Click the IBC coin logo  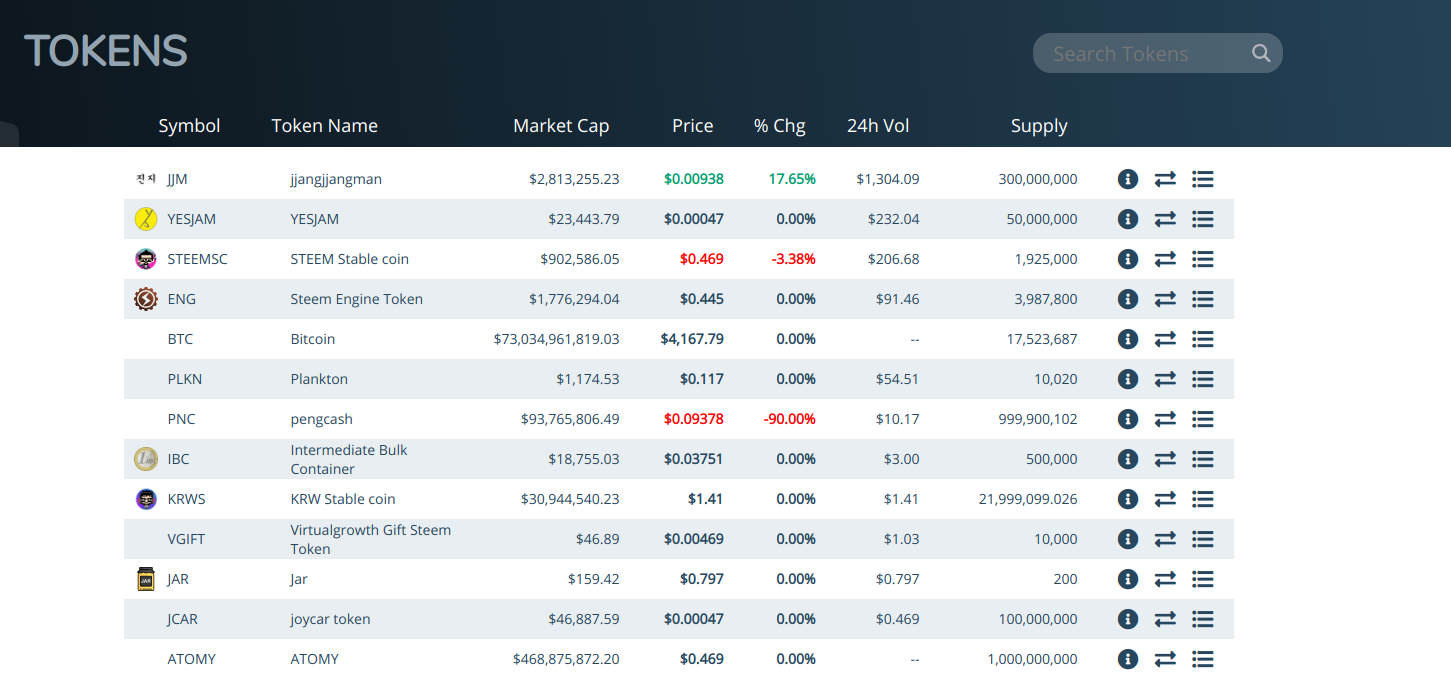(x=146, y=459)
